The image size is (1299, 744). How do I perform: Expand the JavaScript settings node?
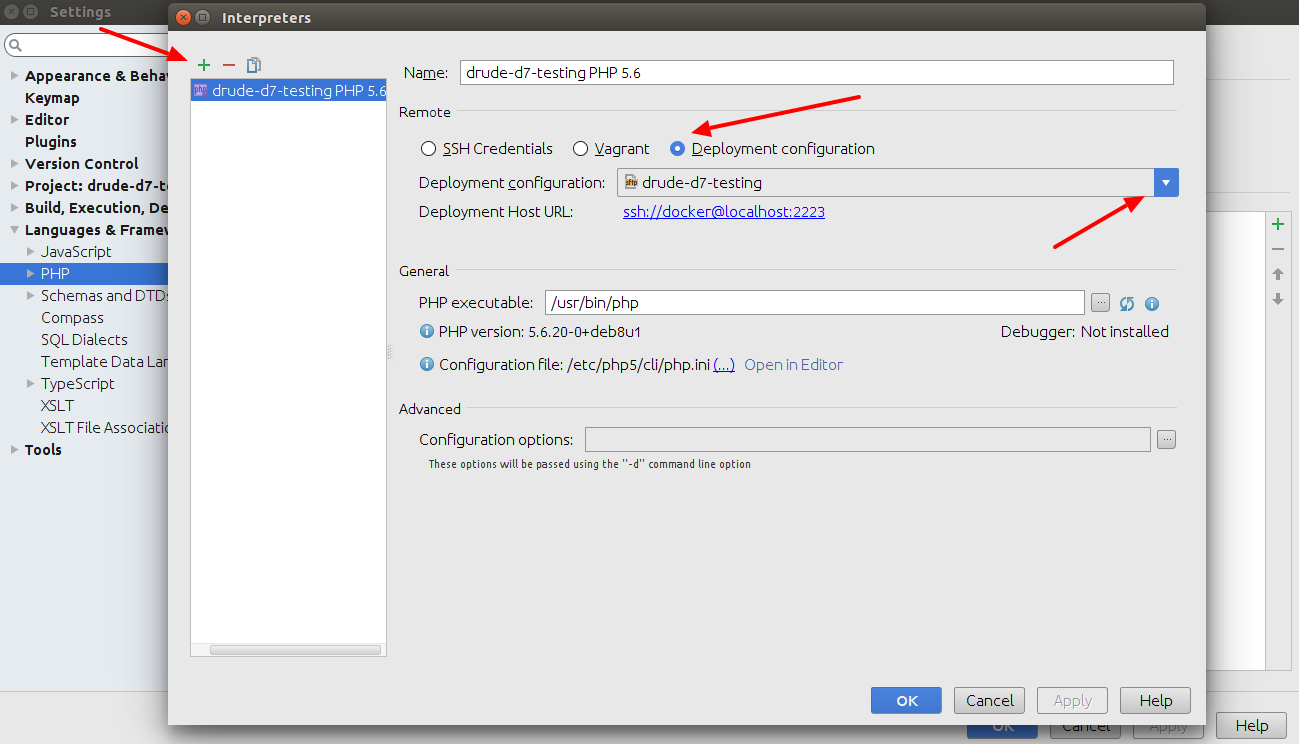click(x=30, y=252)
